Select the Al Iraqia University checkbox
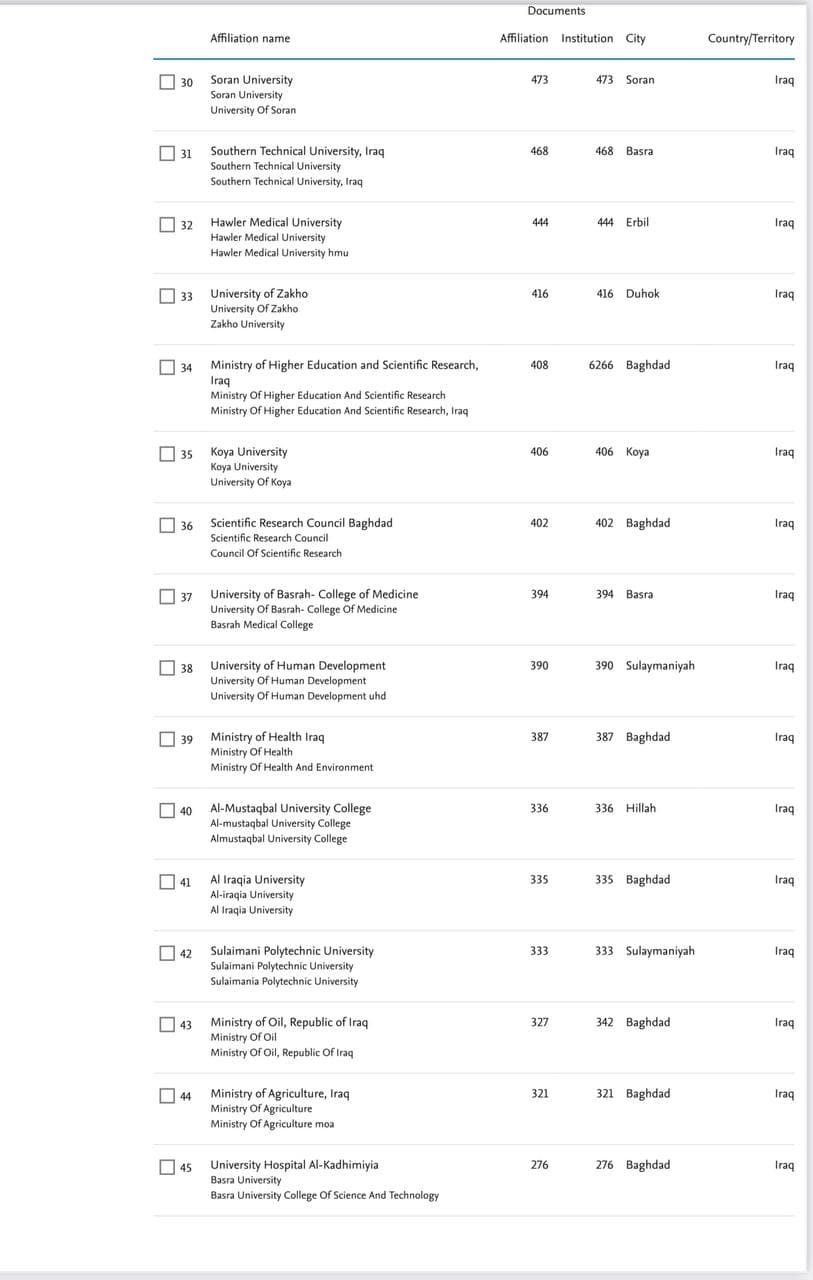The width and height of the screenshot is (813, 1280). [167, 881]
